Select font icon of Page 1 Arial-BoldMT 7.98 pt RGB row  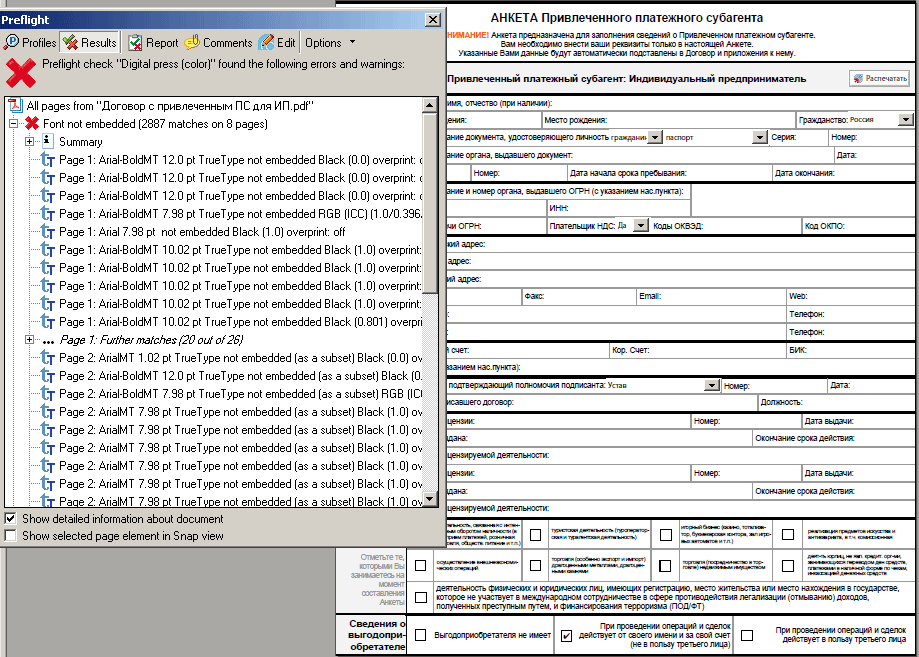[48, 214]
